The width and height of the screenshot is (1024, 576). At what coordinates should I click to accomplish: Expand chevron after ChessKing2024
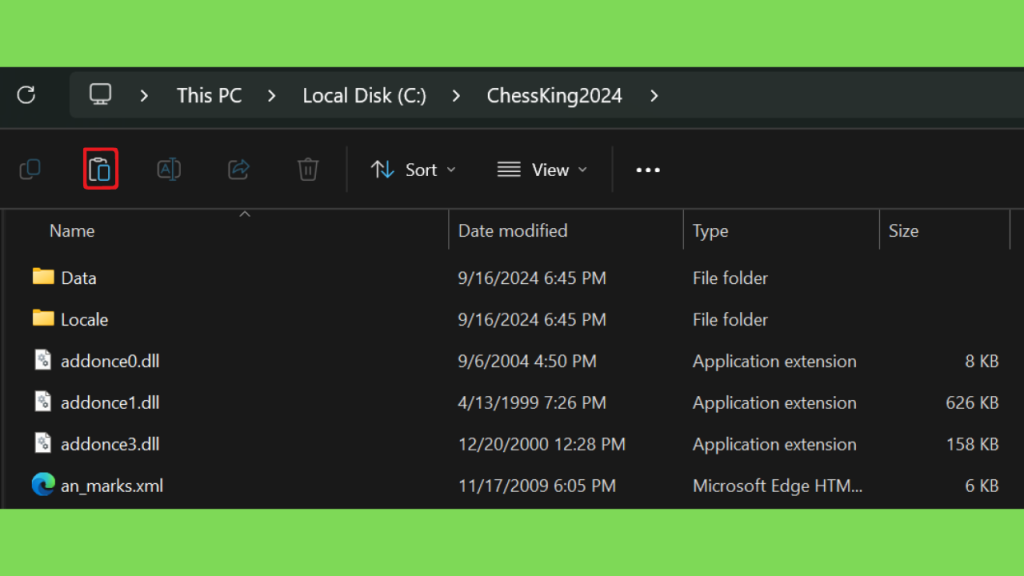(x=654, y=96)
